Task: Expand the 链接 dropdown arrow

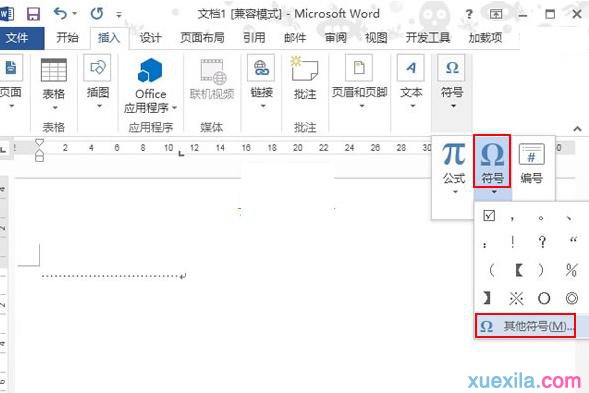Action: click(263, 106)
